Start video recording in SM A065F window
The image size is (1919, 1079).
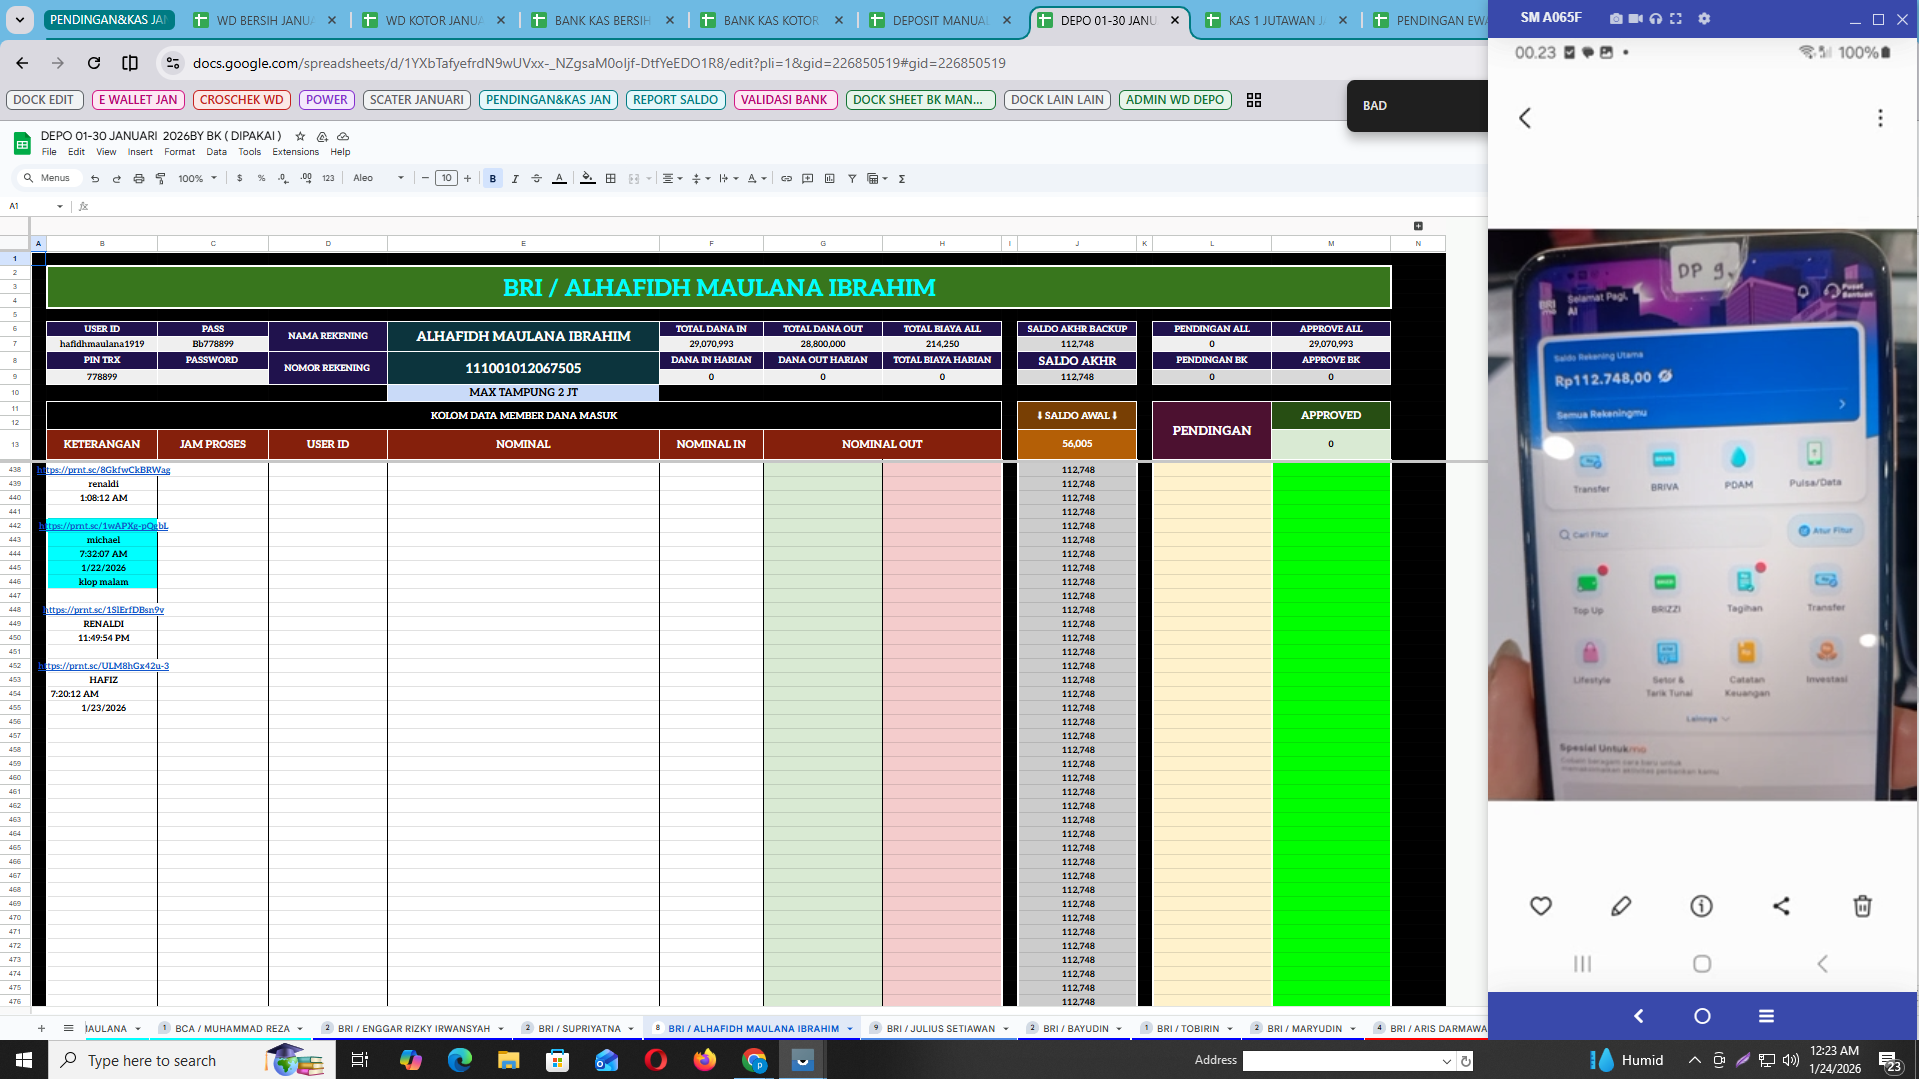[x=1636, y=18]
